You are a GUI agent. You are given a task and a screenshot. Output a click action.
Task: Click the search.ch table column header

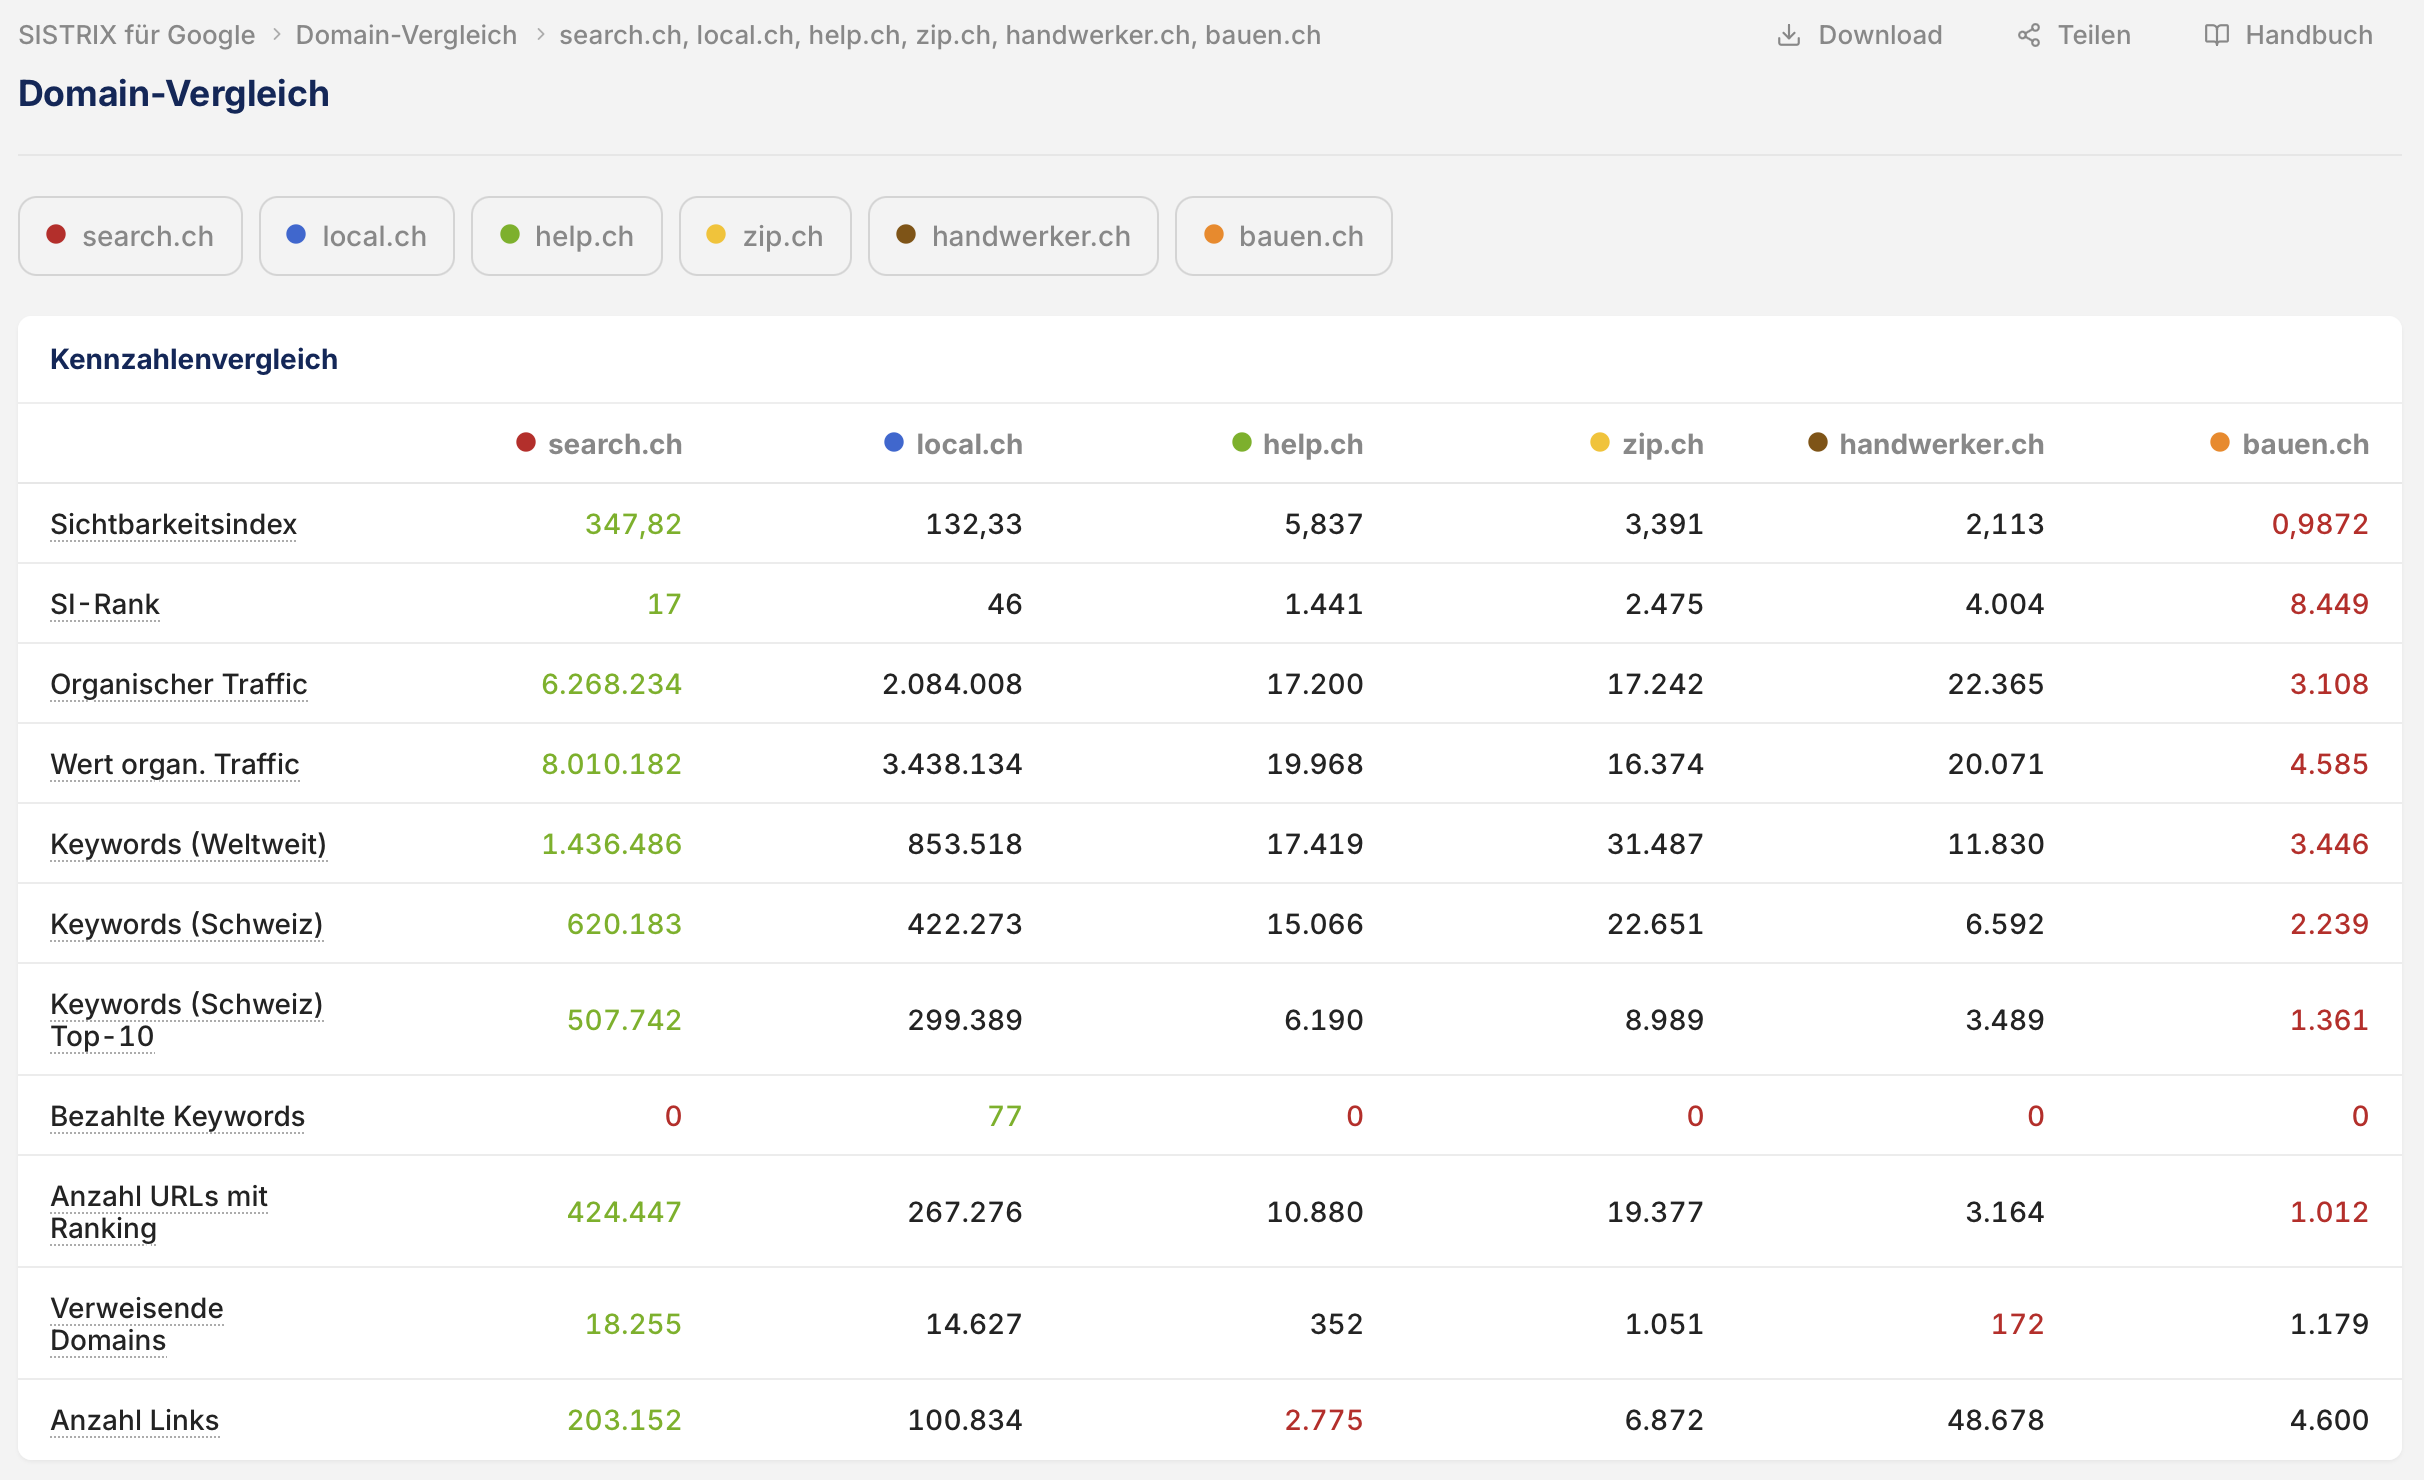pyautogui.click(x=599, y=444)
